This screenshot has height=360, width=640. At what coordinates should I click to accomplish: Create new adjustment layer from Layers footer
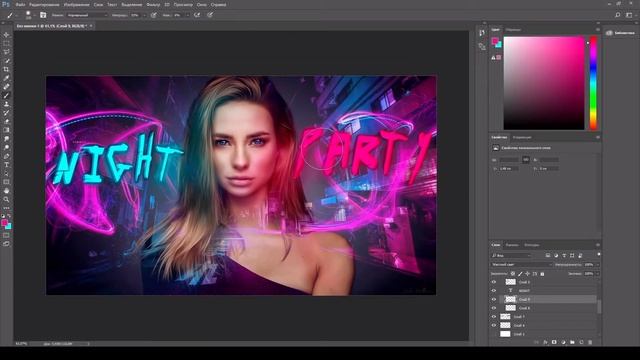563,342
